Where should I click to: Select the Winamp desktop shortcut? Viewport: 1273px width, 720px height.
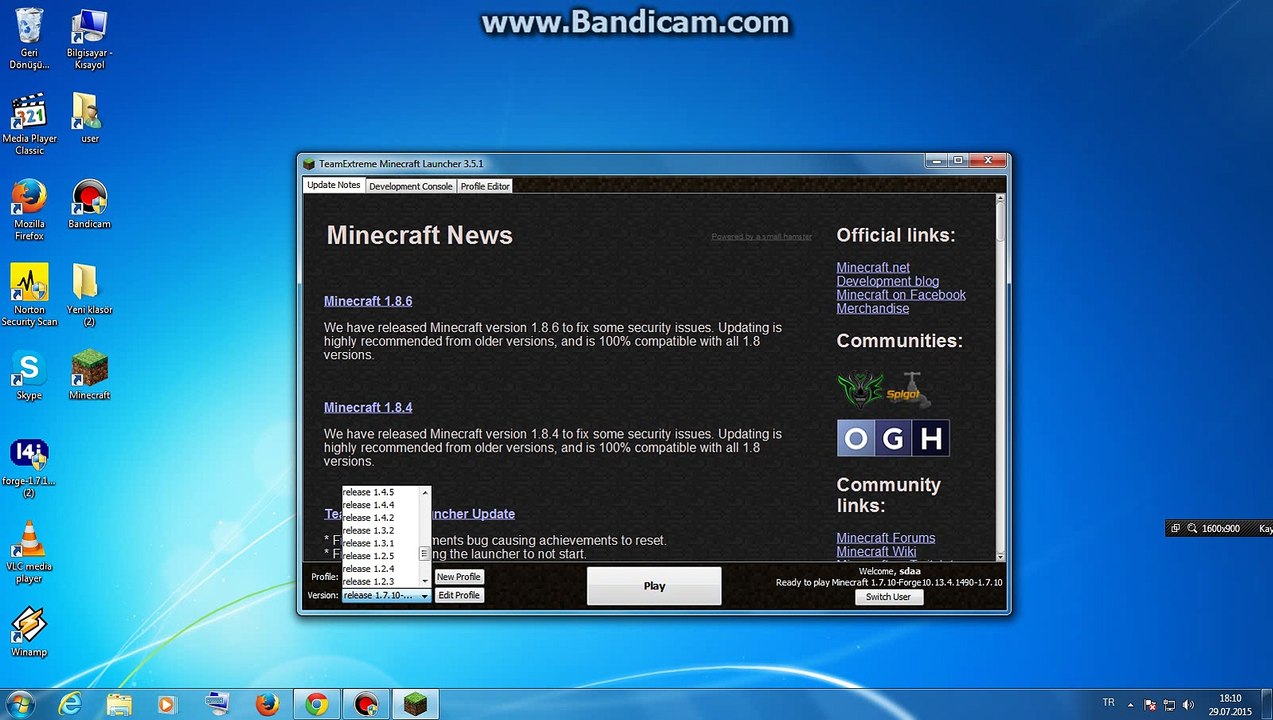click(29, 632)
